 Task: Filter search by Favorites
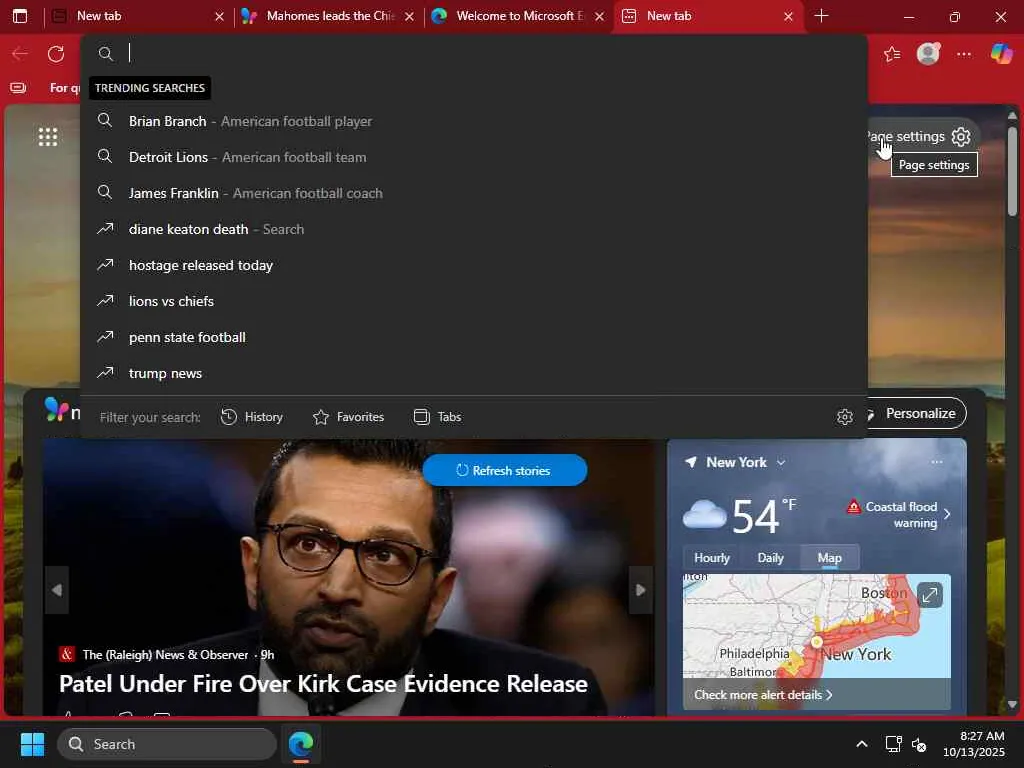(348, 417)
